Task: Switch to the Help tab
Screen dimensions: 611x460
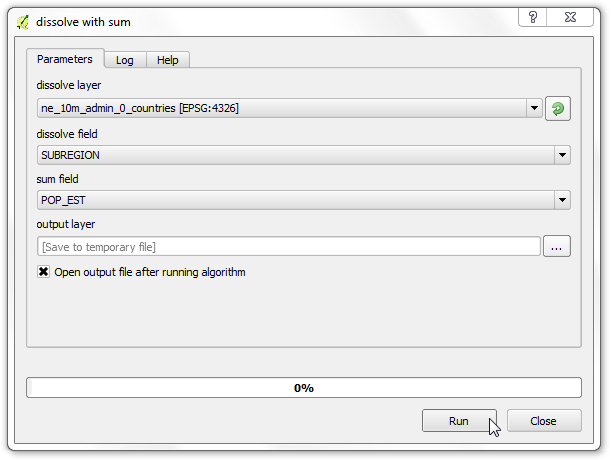Action: 168,60
